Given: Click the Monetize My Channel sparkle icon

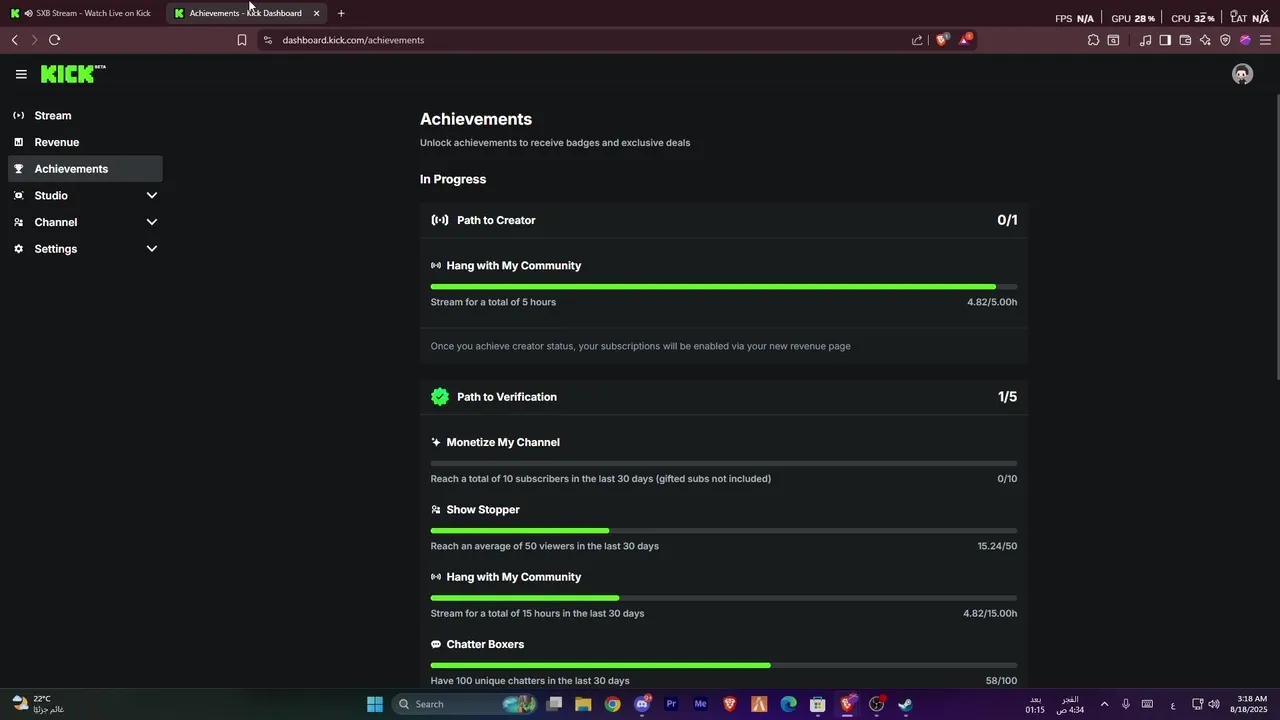Looking at the screenshot, I should pyautogui.click(x=436, y=442).
